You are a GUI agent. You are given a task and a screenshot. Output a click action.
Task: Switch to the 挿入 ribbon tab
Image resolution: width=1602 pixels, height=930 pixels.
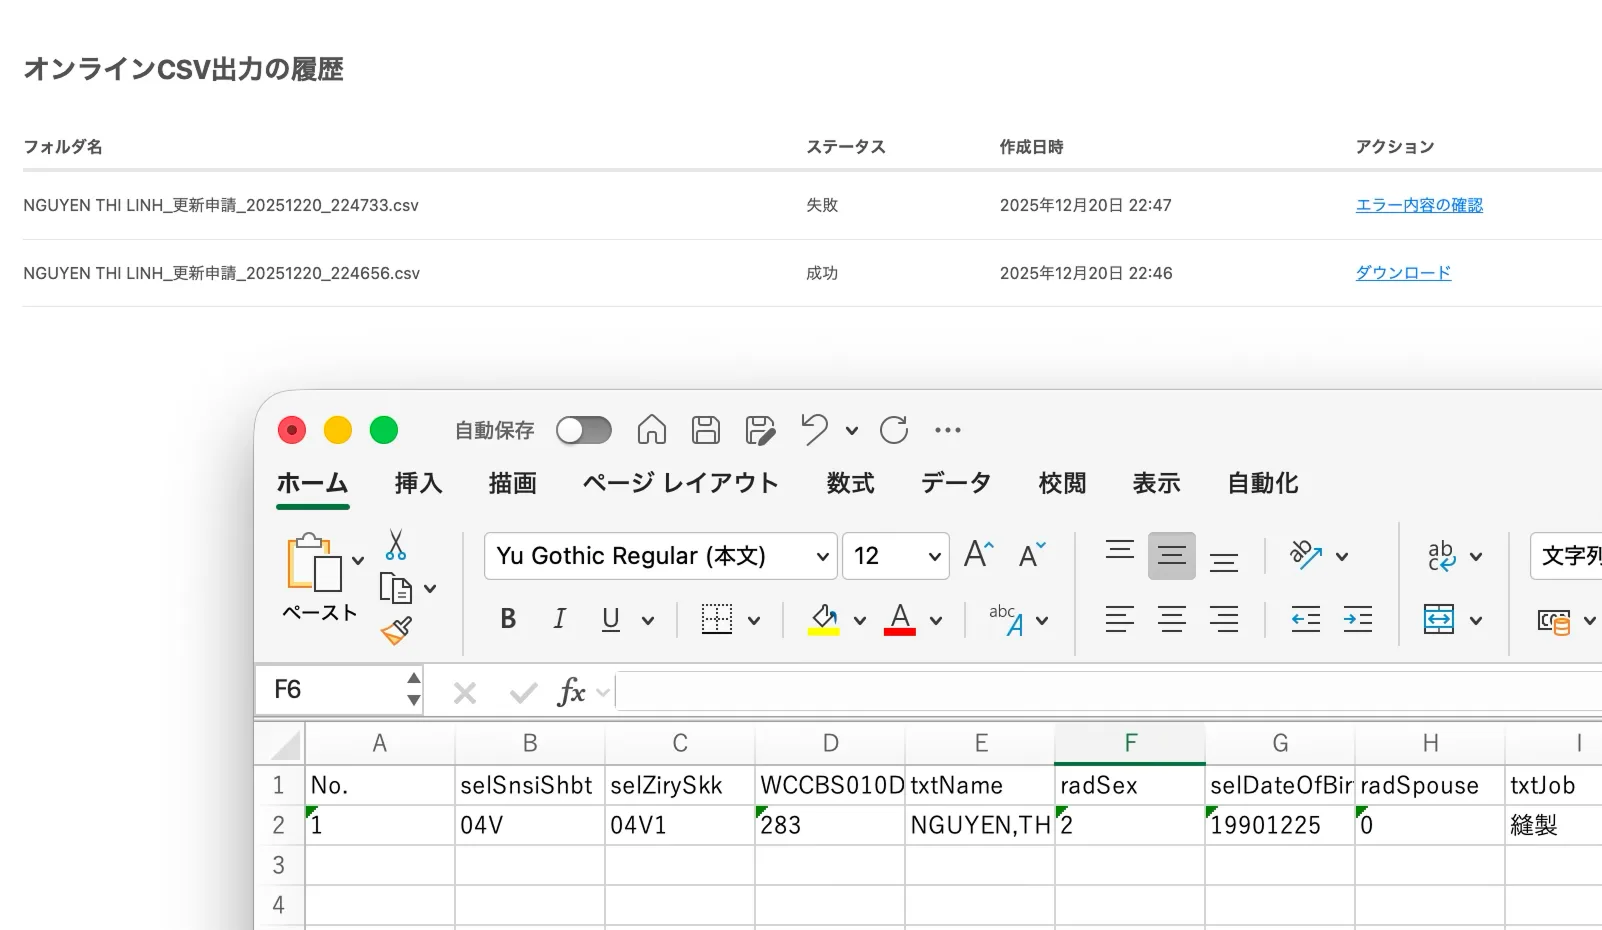[x=418, y=484]
